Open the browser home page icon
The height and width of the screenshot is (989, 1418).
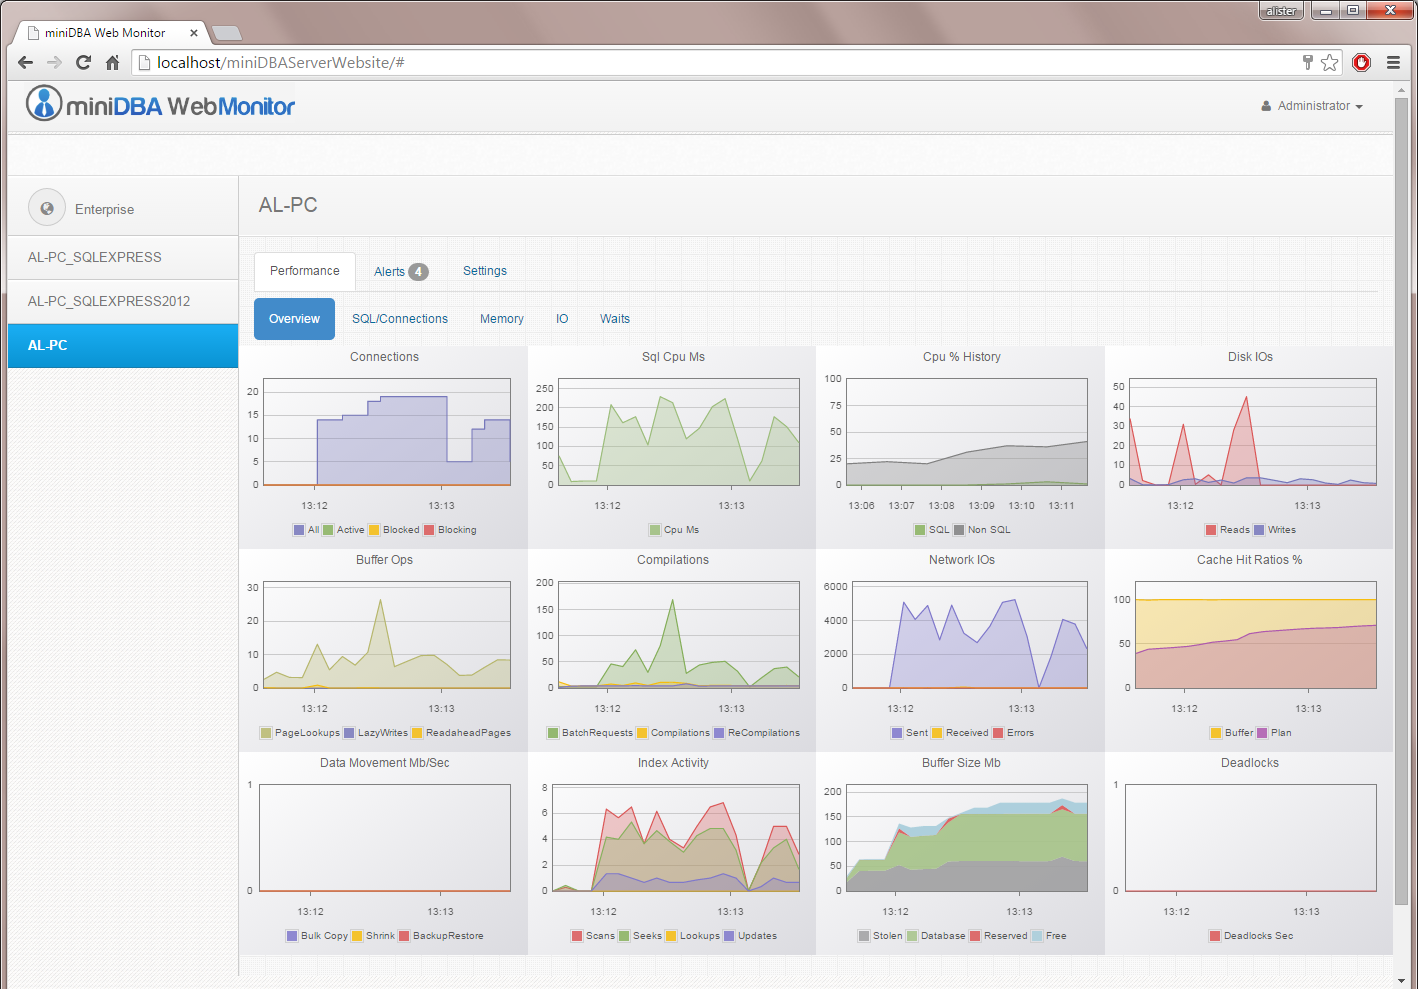click(112, 62)
